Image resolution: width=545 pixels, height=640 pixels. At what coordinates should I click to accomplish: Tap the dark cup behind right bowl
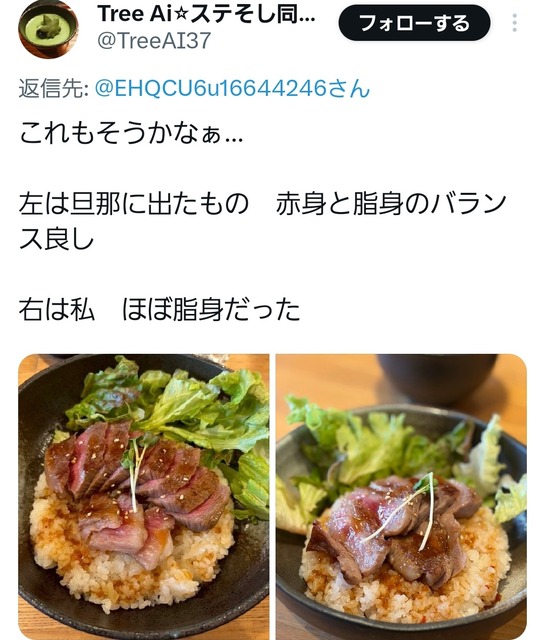point(437,378)
